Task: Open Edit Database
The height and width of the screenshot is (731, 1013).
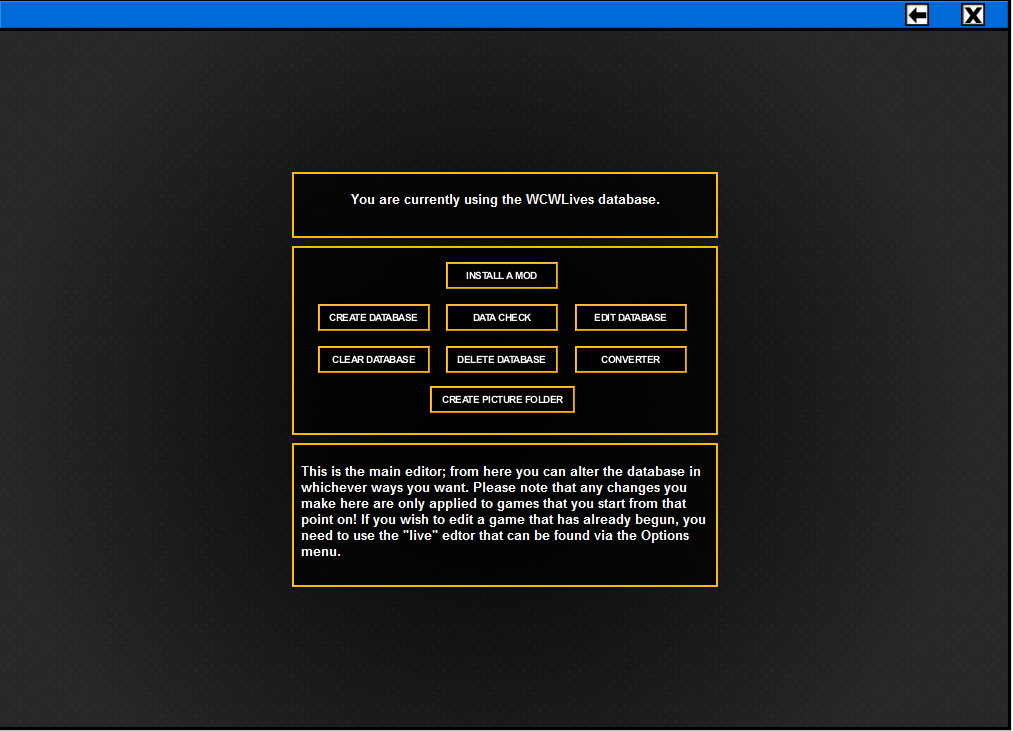Action: (x=631, y=317)
